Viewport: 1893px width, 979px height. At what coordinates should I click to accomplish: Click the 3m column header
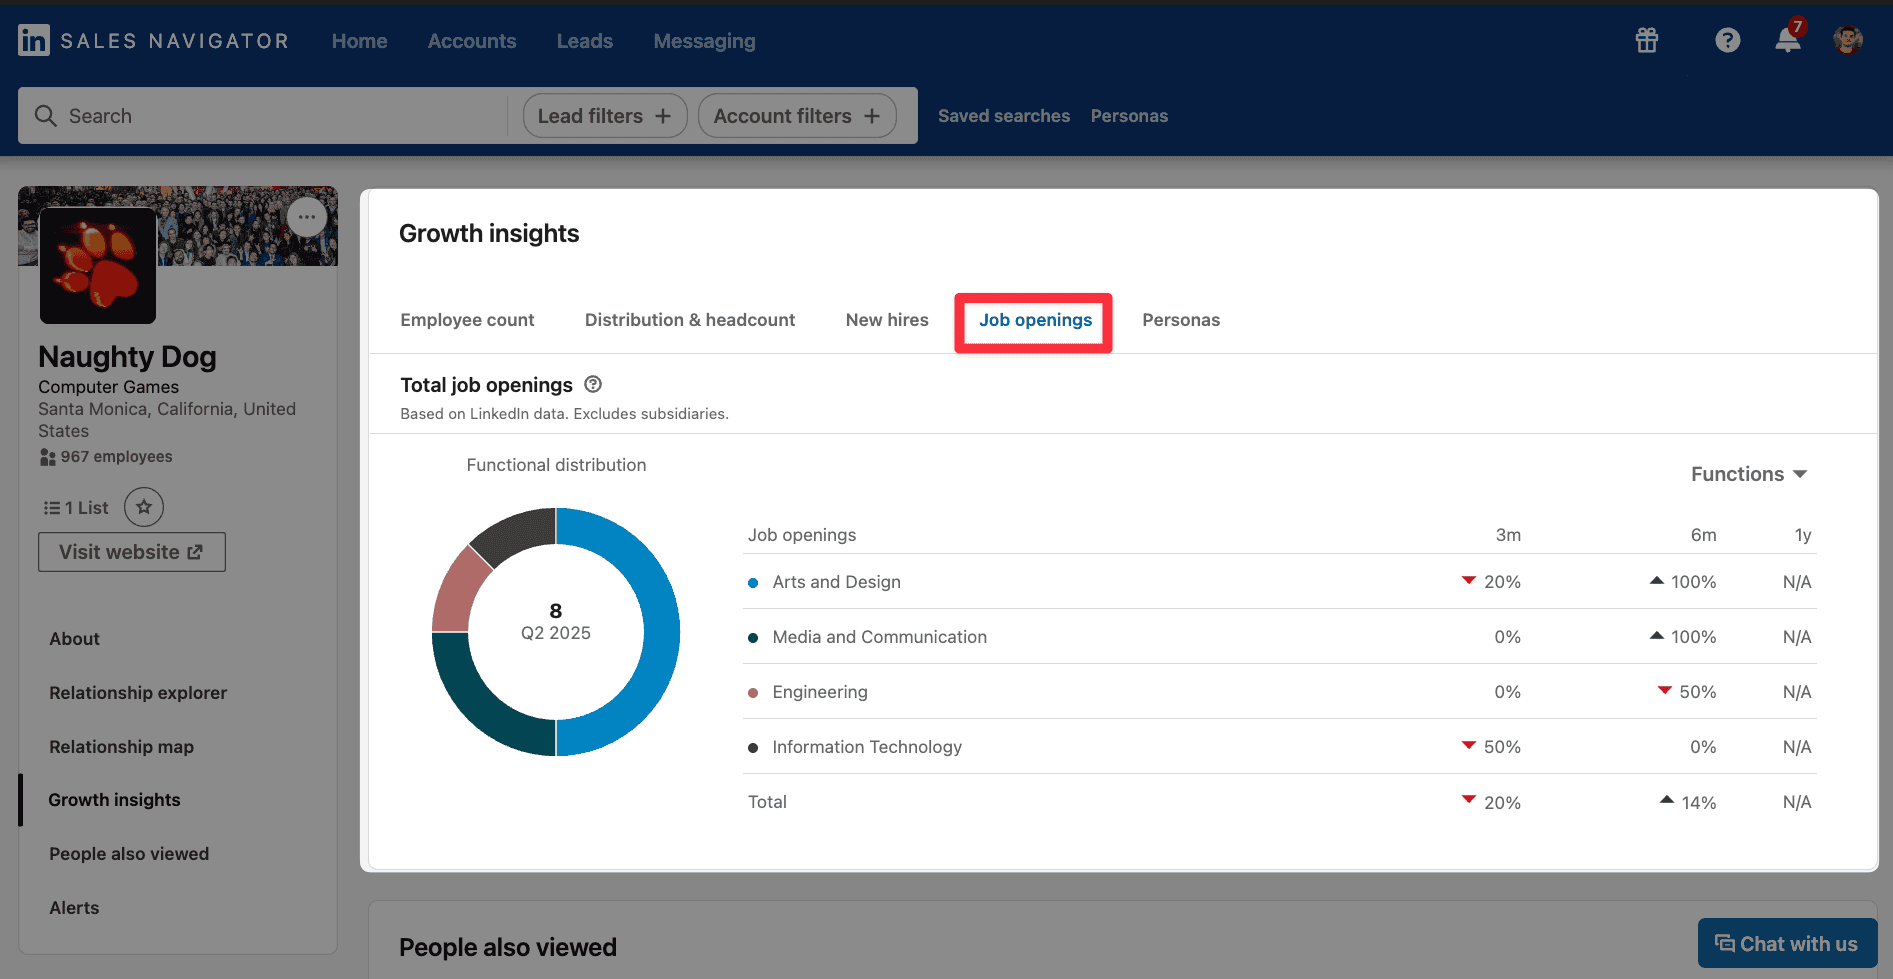point(1508,535)
